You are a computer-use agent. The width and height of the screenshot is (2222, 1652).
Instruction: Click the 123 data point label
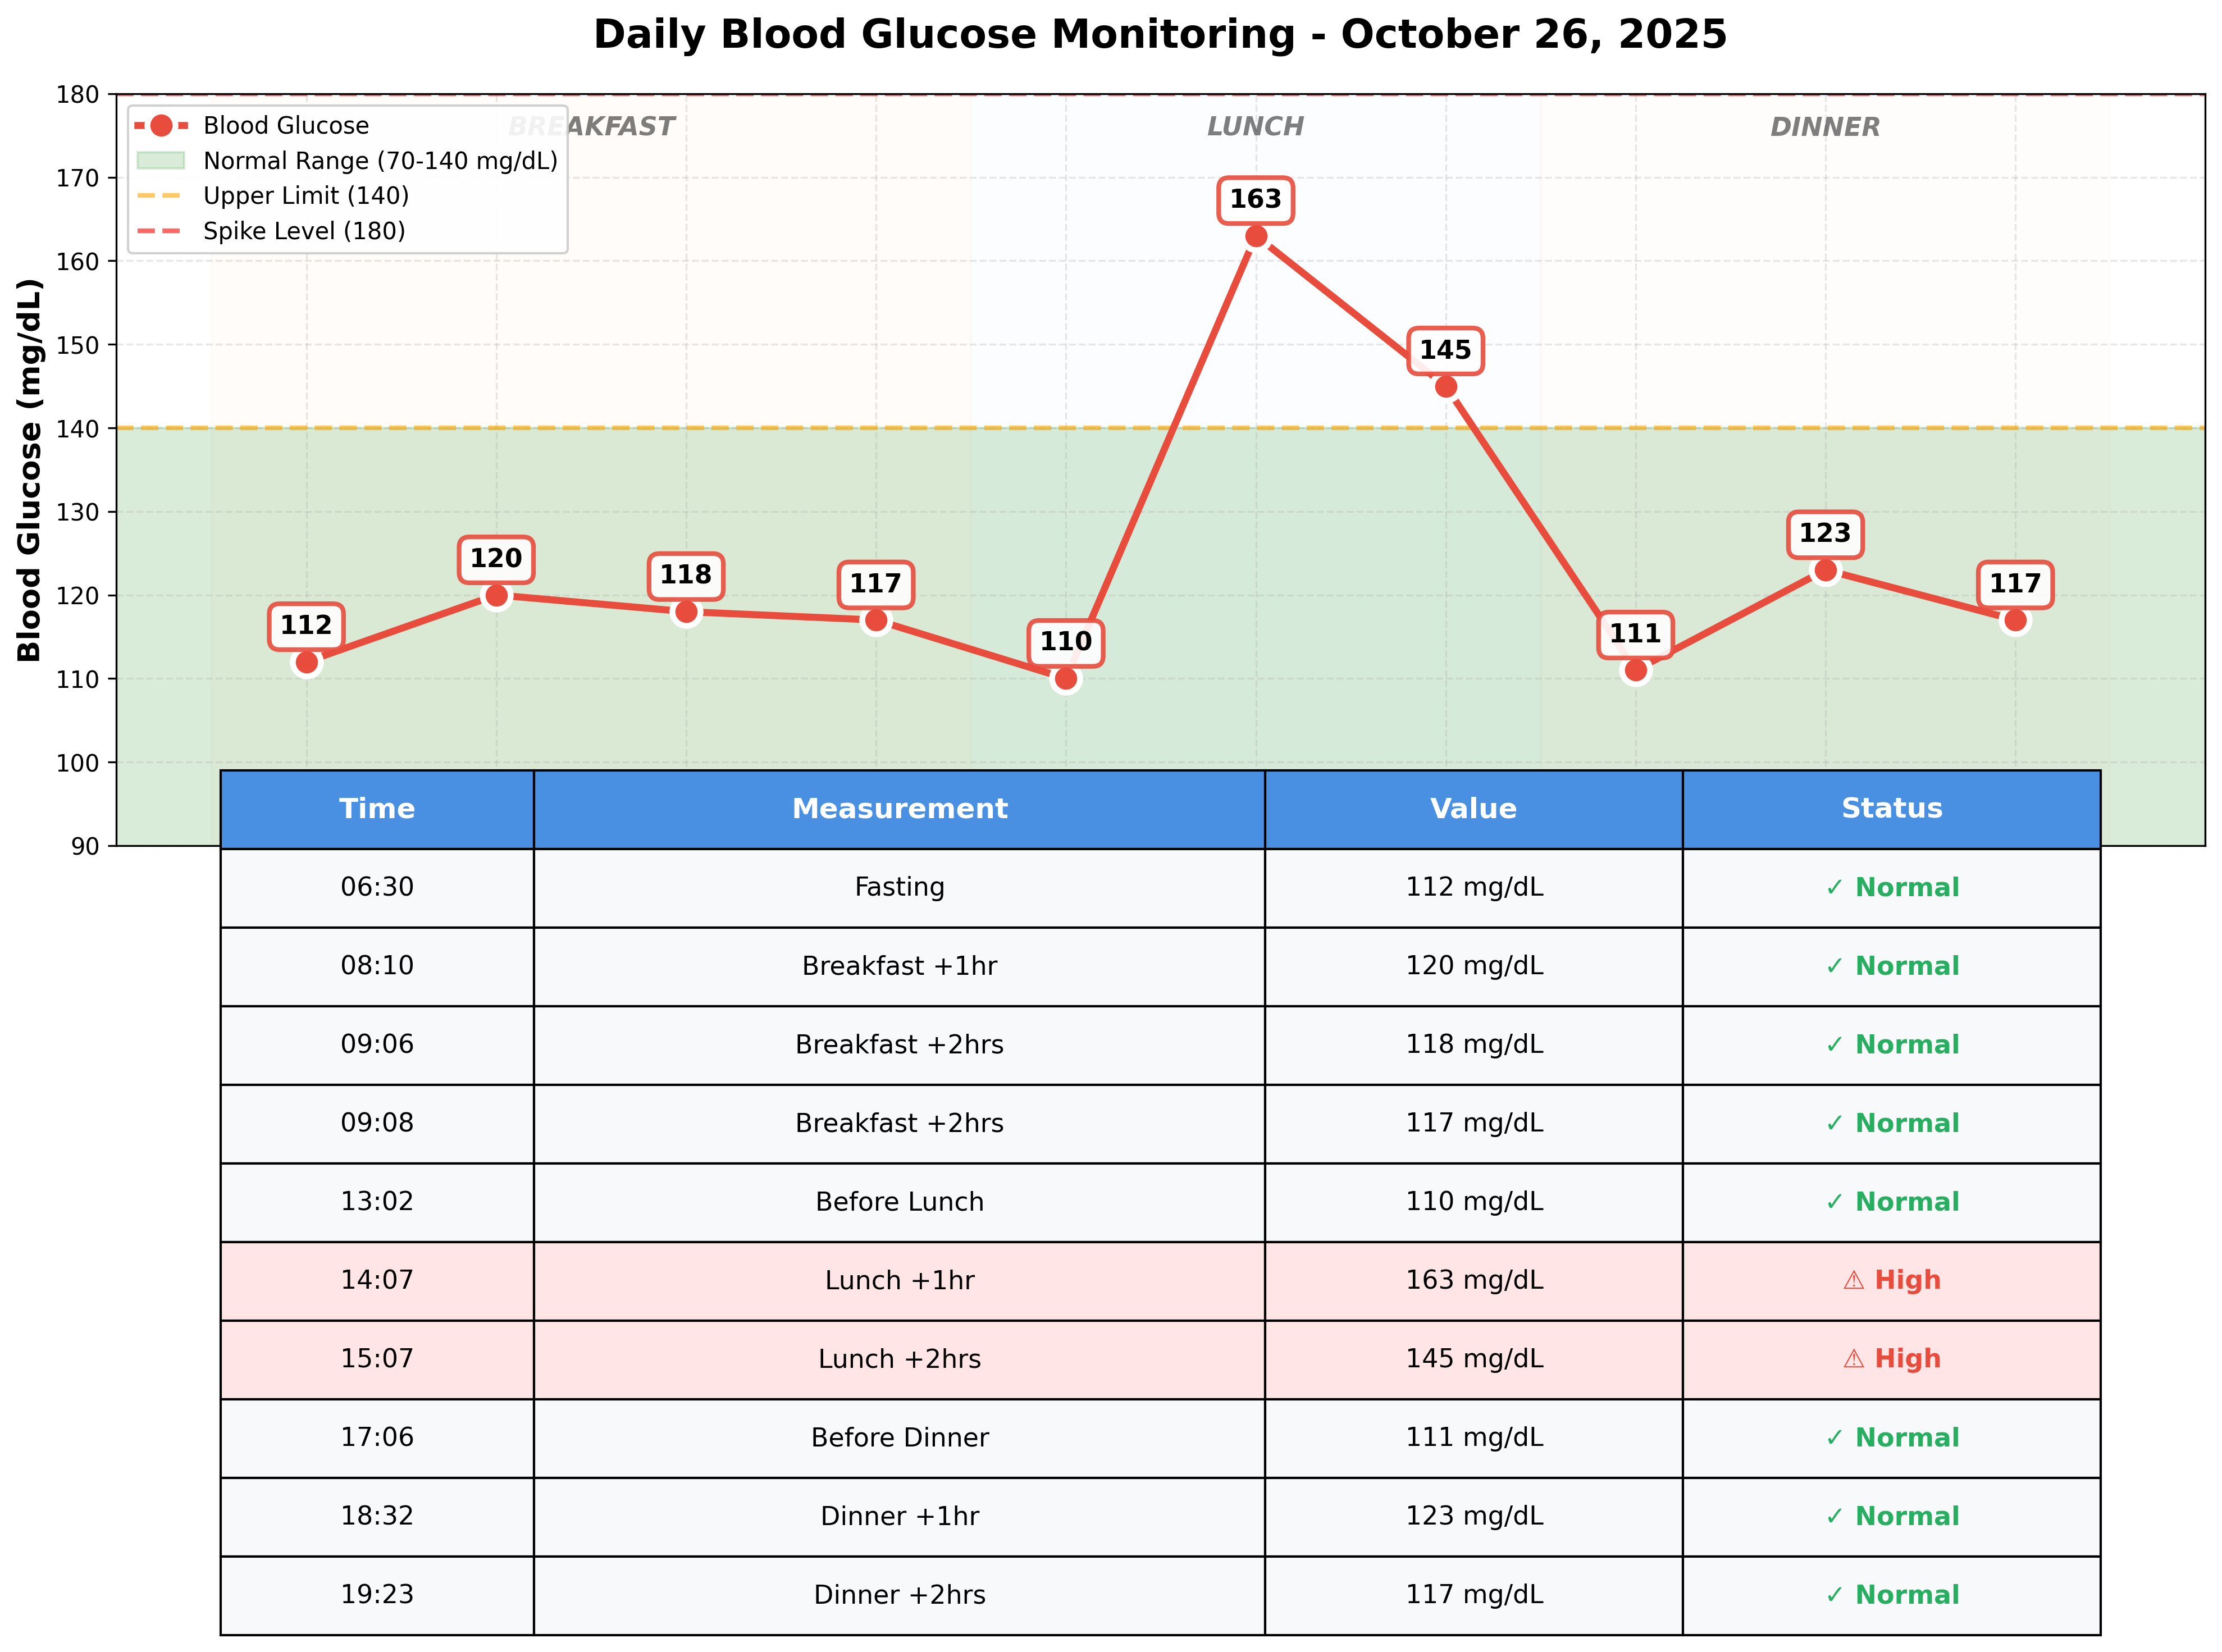[1825, 534]
